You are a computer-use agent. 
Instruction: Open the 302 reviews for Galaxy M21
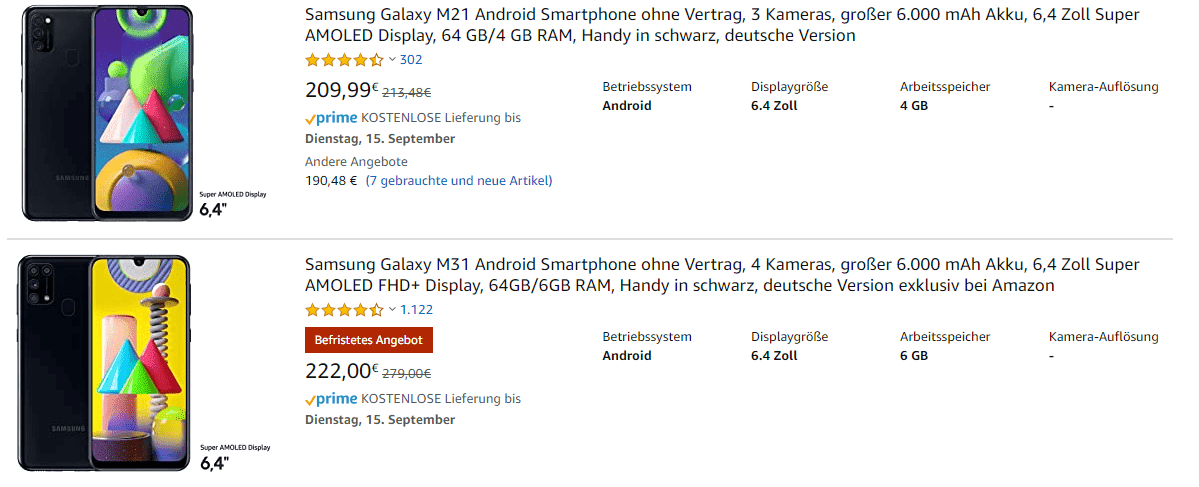(411, 60)
